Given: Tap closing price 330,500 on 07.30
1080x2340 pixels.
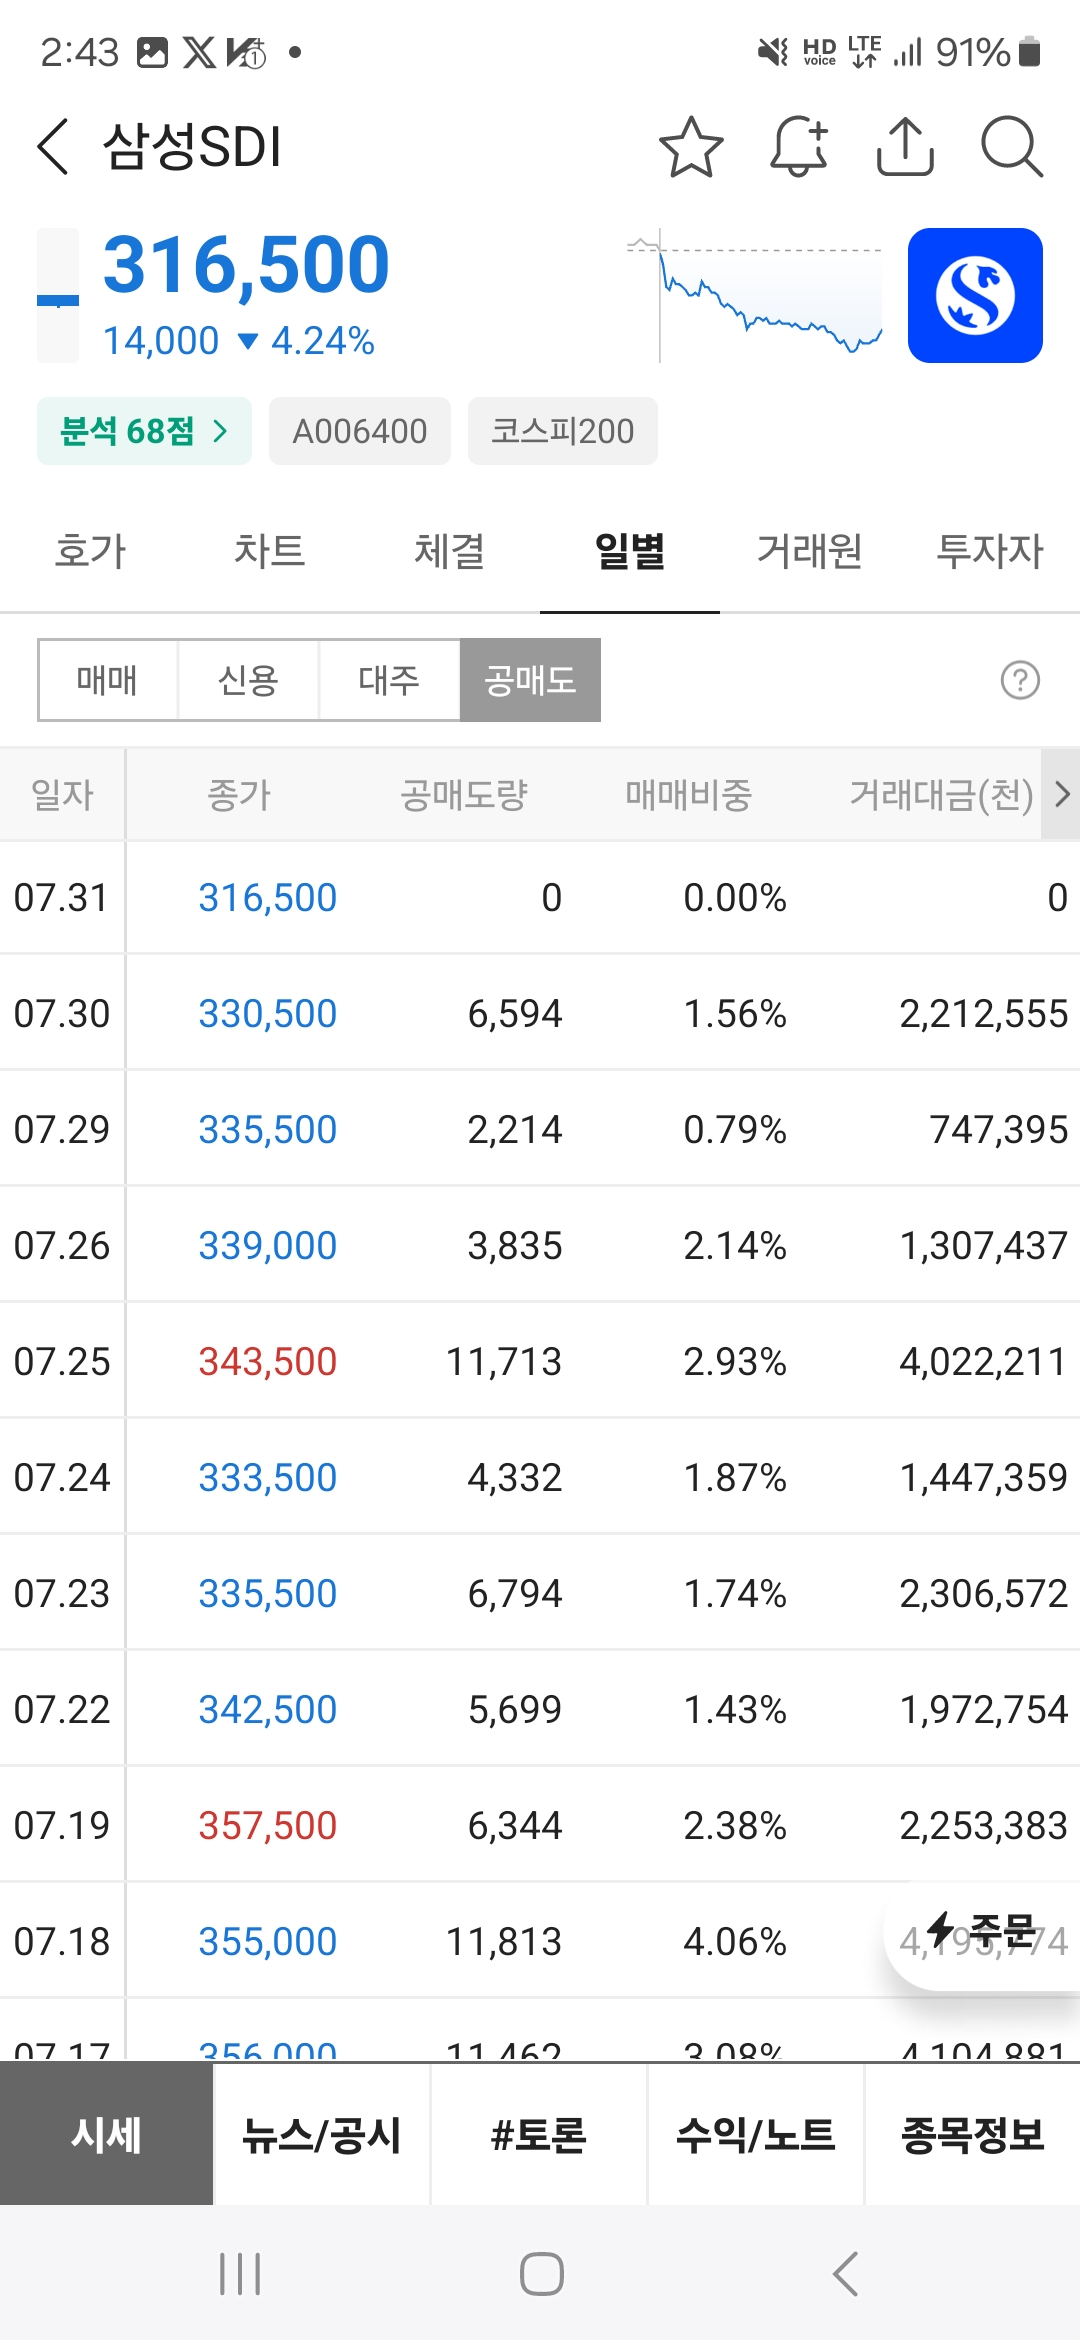Looking at the screenshot, I should [268, 1013].
